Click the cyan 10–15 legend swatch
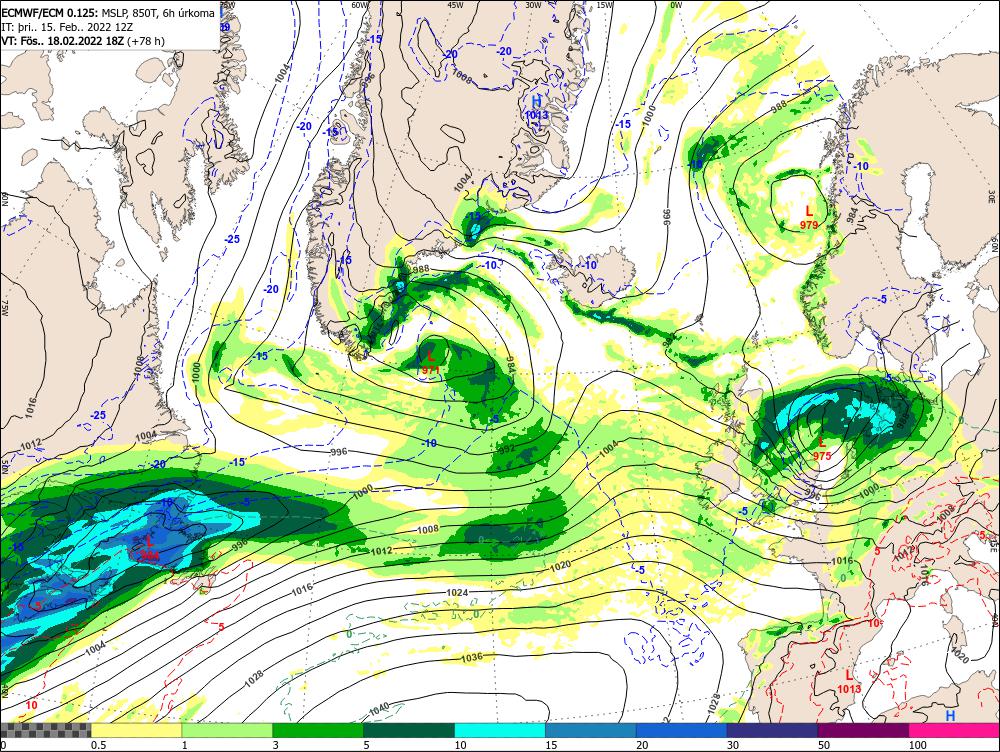 pyautogui.click(x=500, y=730)
